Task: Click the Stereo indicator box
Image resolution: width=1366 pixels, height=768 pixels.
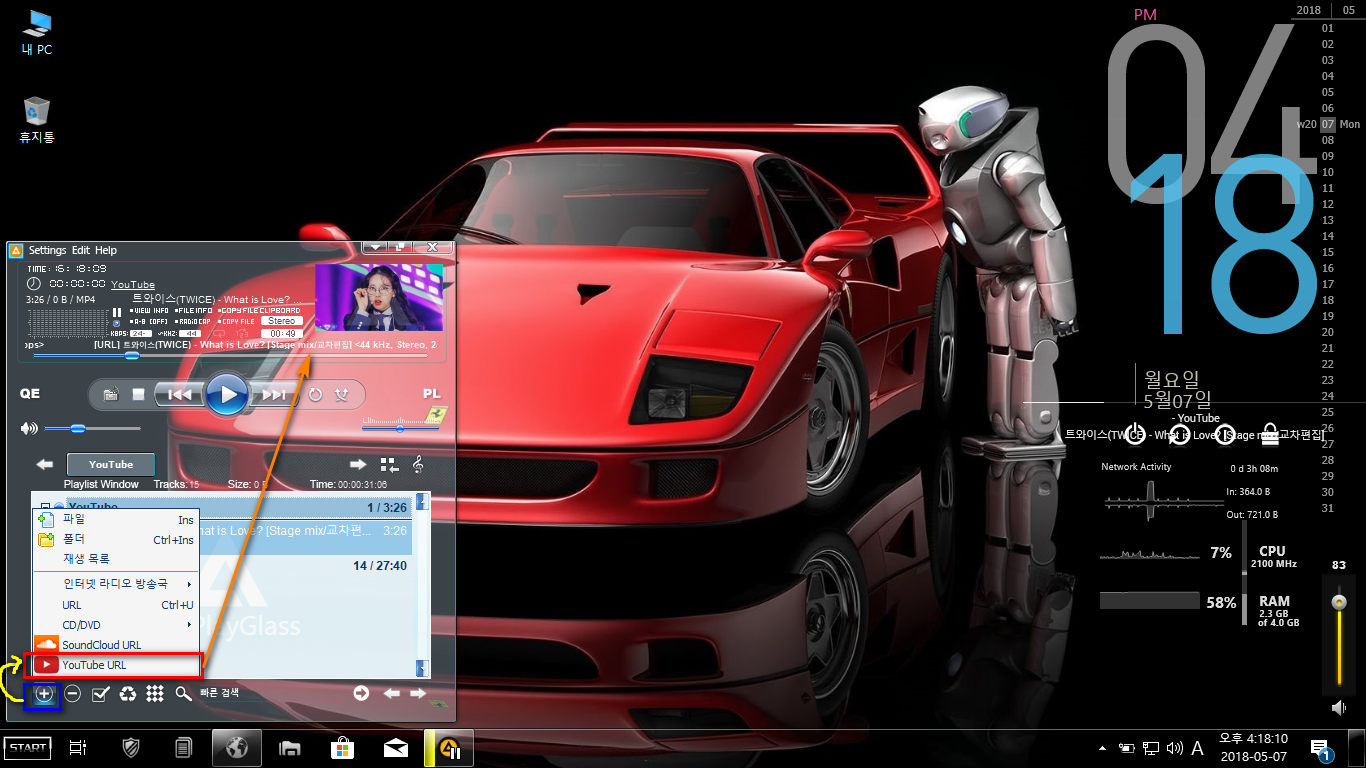Action: pos(281,322)
